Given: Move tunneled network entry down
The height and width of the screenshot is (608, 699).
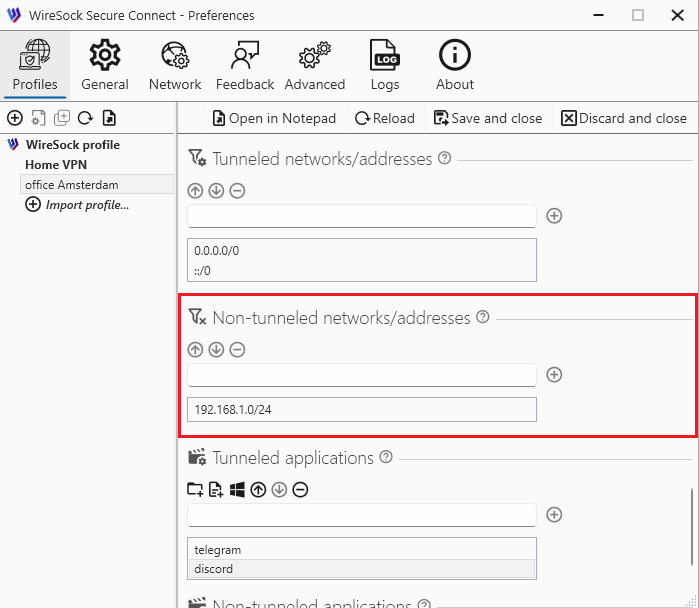Looking at the screenshot, I should pyautogui.click(x=216, y=191).
